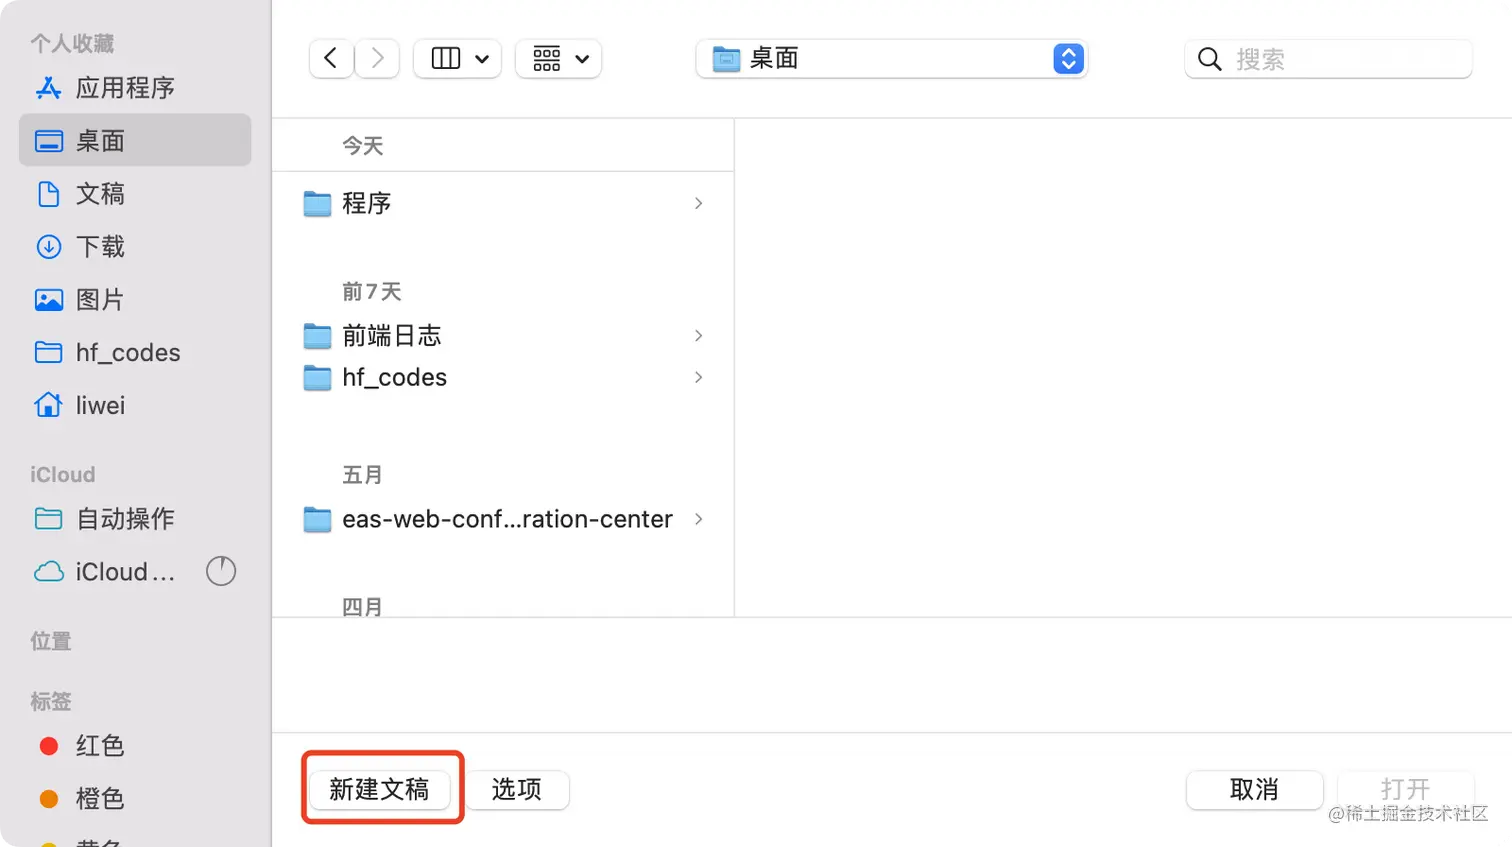The image size is (1512, 847).
Task: Click the 图片 pictures icon
Action: [48, 299]
